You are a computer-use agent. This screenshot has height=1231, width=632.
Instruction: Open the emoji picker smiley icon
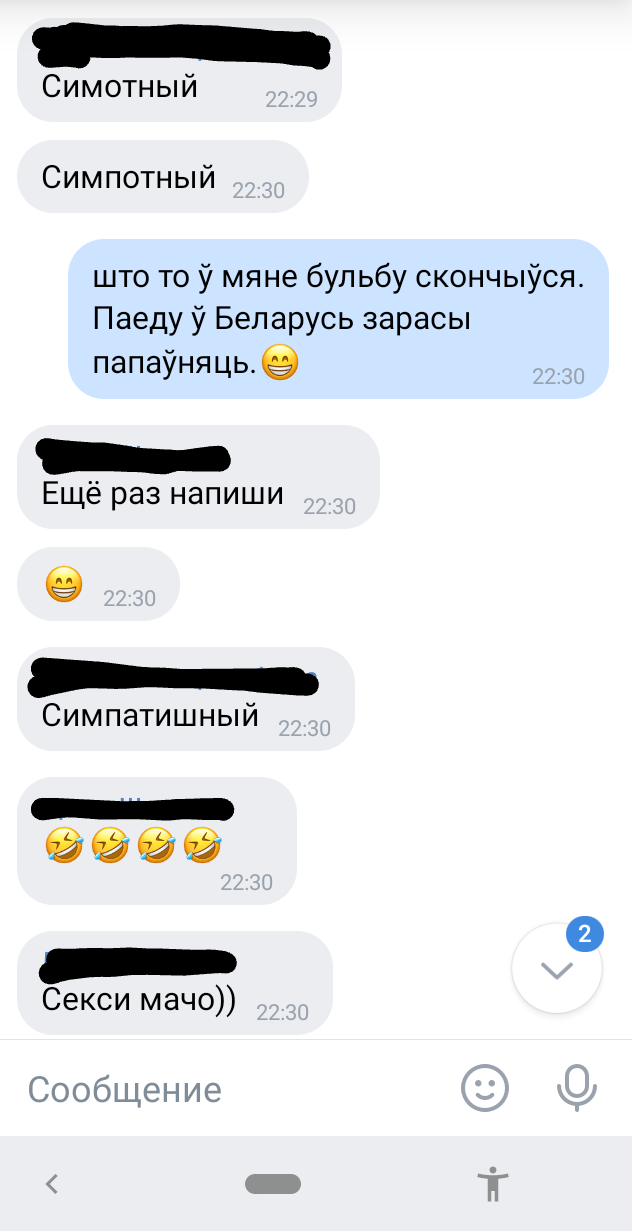coord(485,1087)
